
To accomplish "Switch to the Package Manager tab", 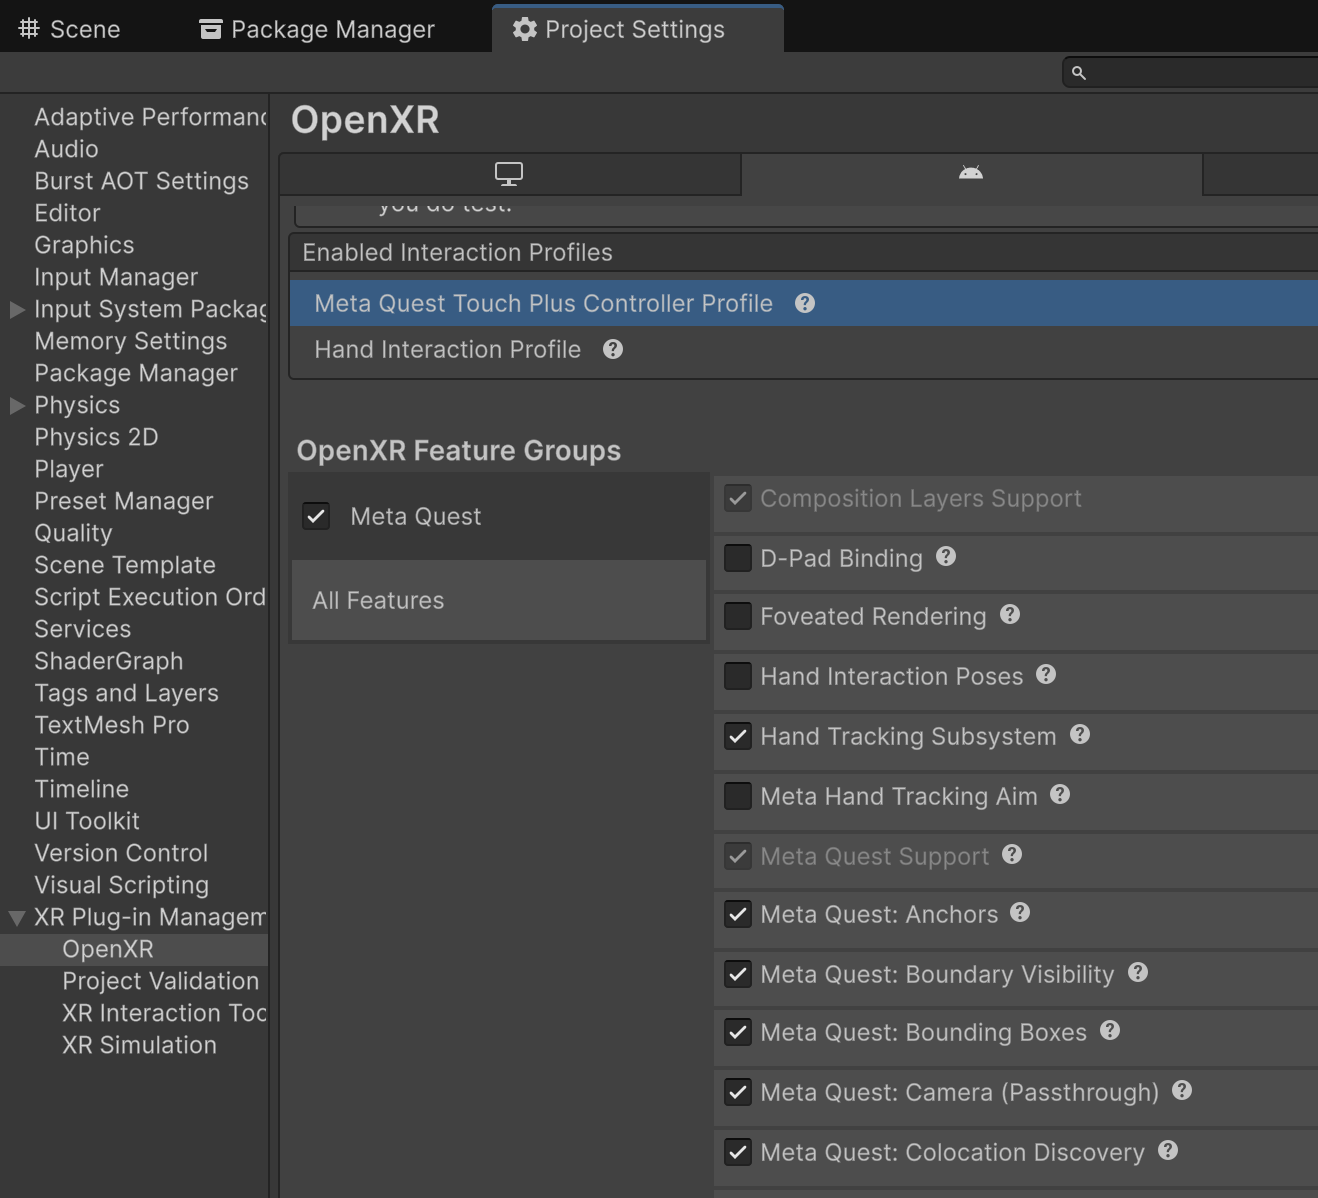I will [317, 29].
